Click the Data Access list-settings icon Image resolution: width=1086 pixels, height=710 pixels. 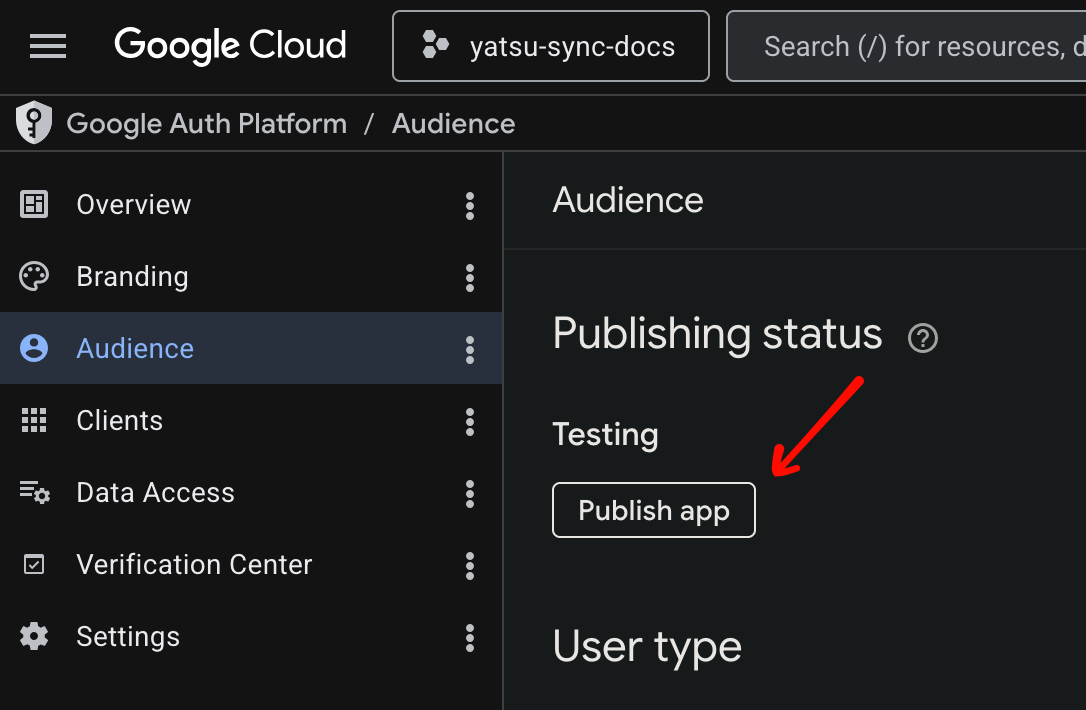35,492
